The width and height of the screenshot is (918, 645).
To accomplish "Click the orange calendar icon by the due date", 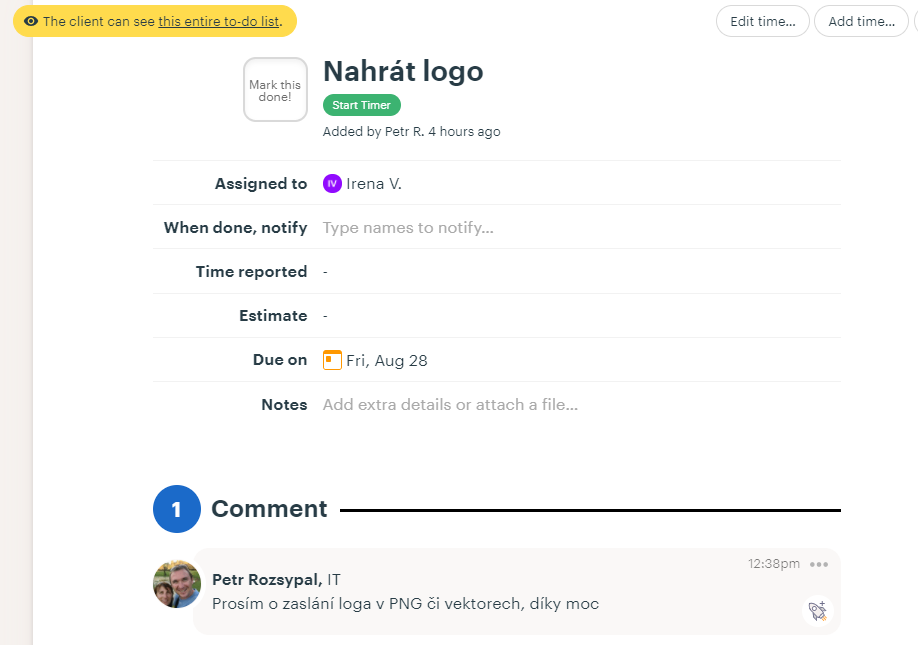I will tap(332, 360).
